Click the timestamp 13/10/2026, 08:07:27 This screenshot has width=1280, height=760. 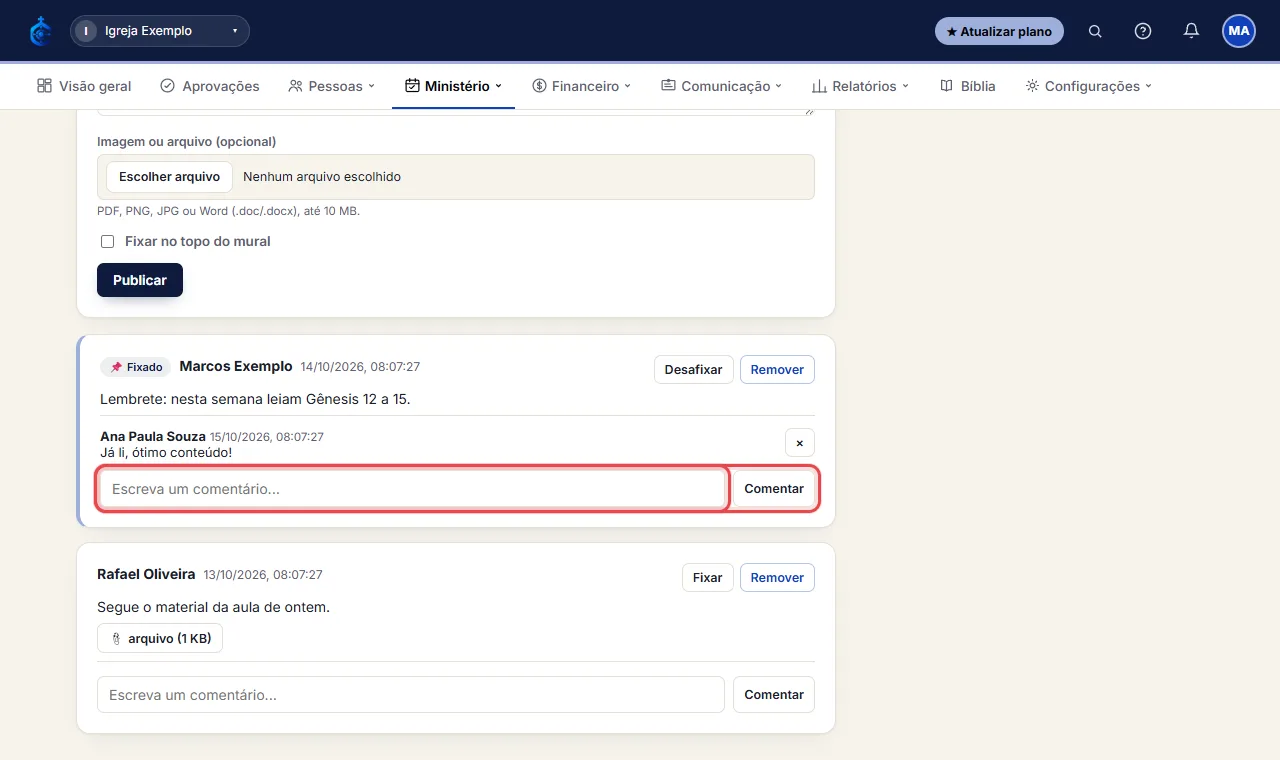[263, 575]
